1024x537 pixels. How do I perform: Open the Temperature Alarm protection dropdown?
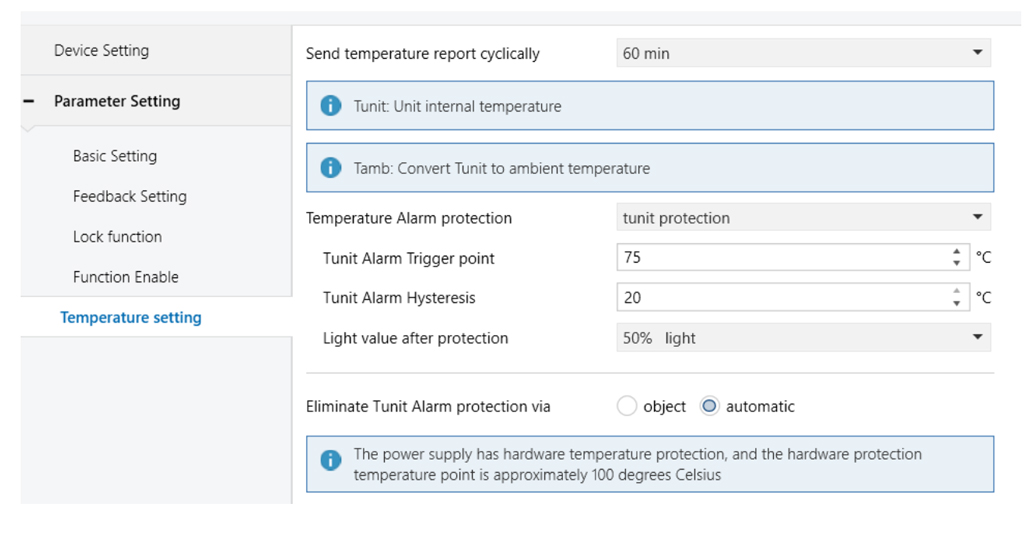(803, 218)
